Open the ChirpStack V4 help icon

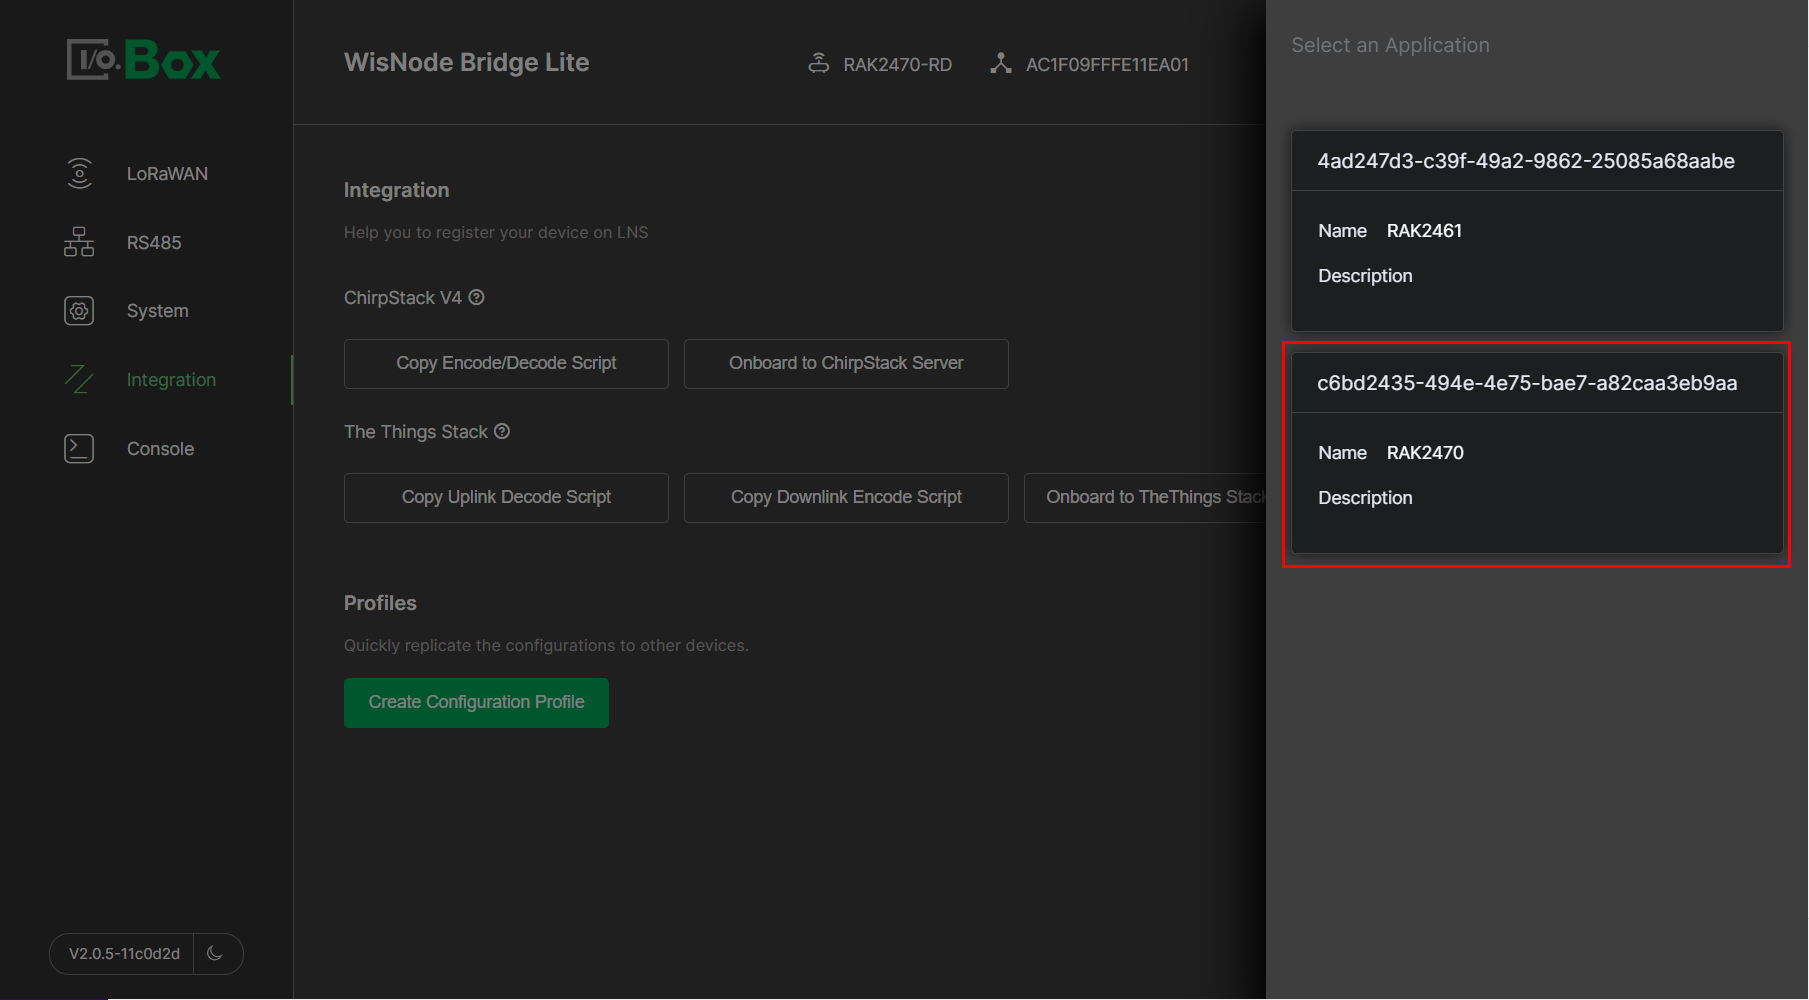[x=477, y=297]
